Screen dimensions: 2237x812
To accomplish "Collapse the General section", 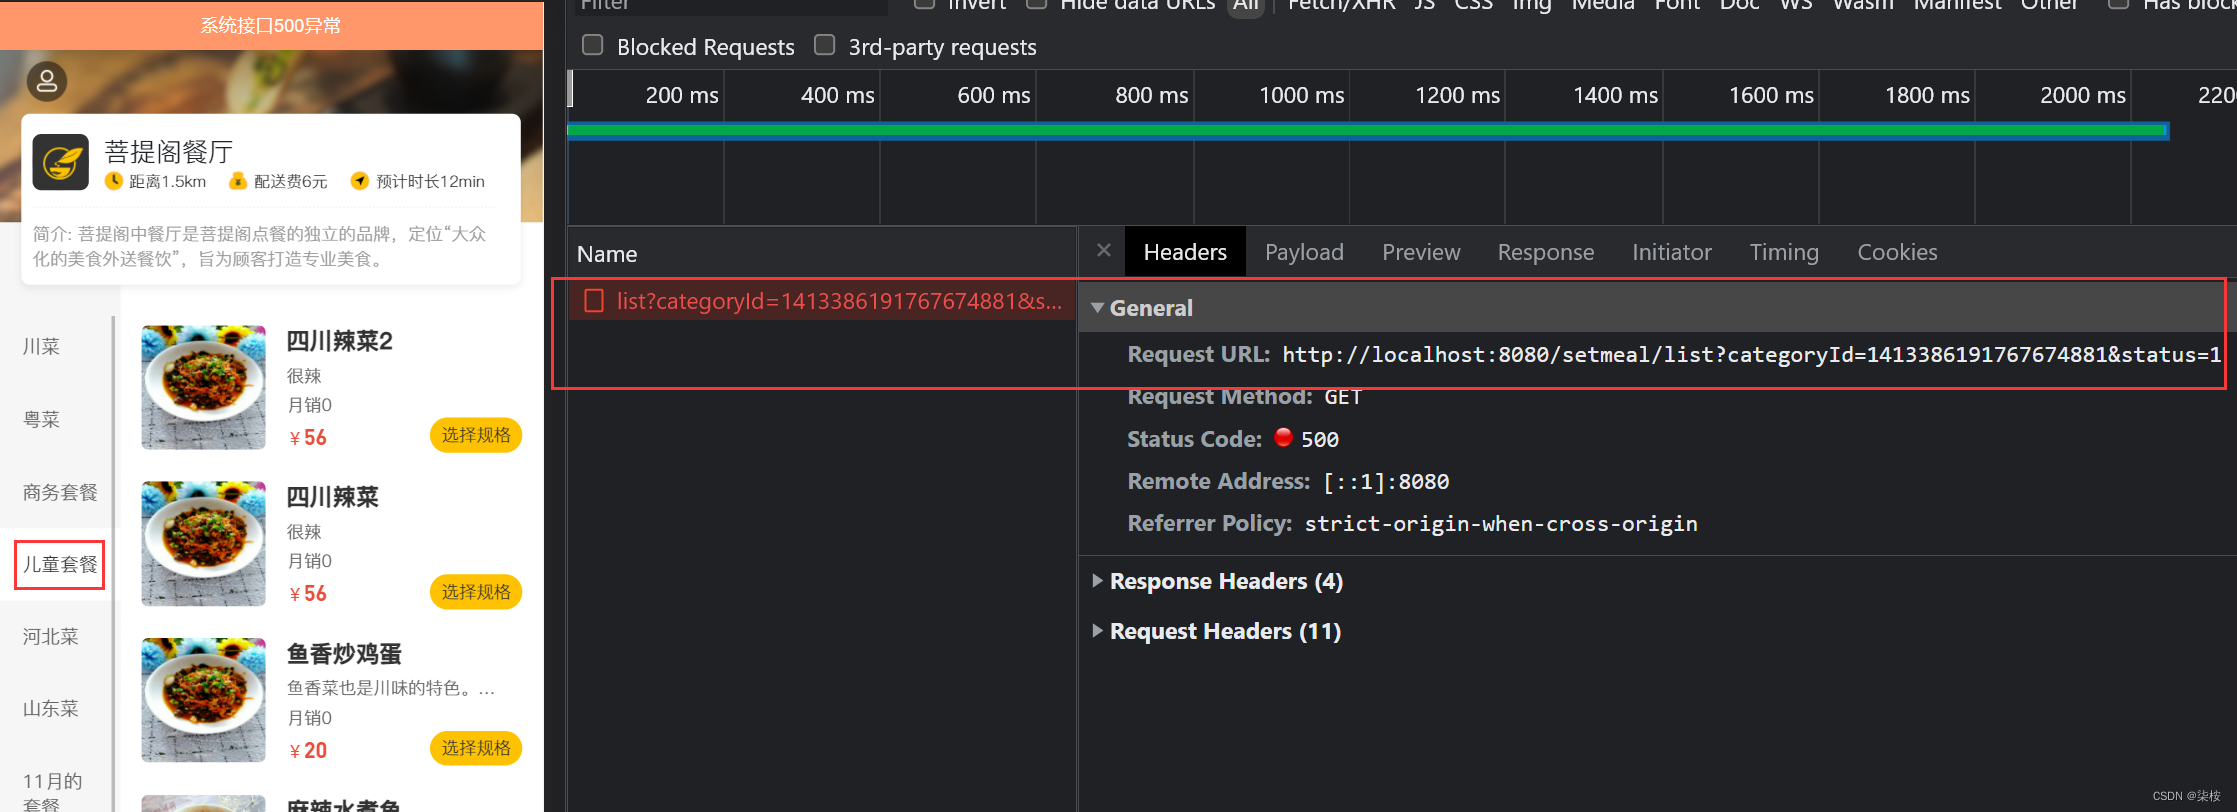I will pos(1098,308).
